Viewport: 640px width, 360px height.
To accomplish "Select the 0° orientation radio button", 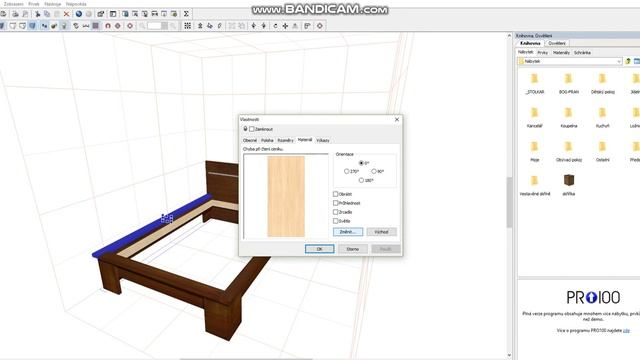I will pyautogui.click(x=361, y=163).
